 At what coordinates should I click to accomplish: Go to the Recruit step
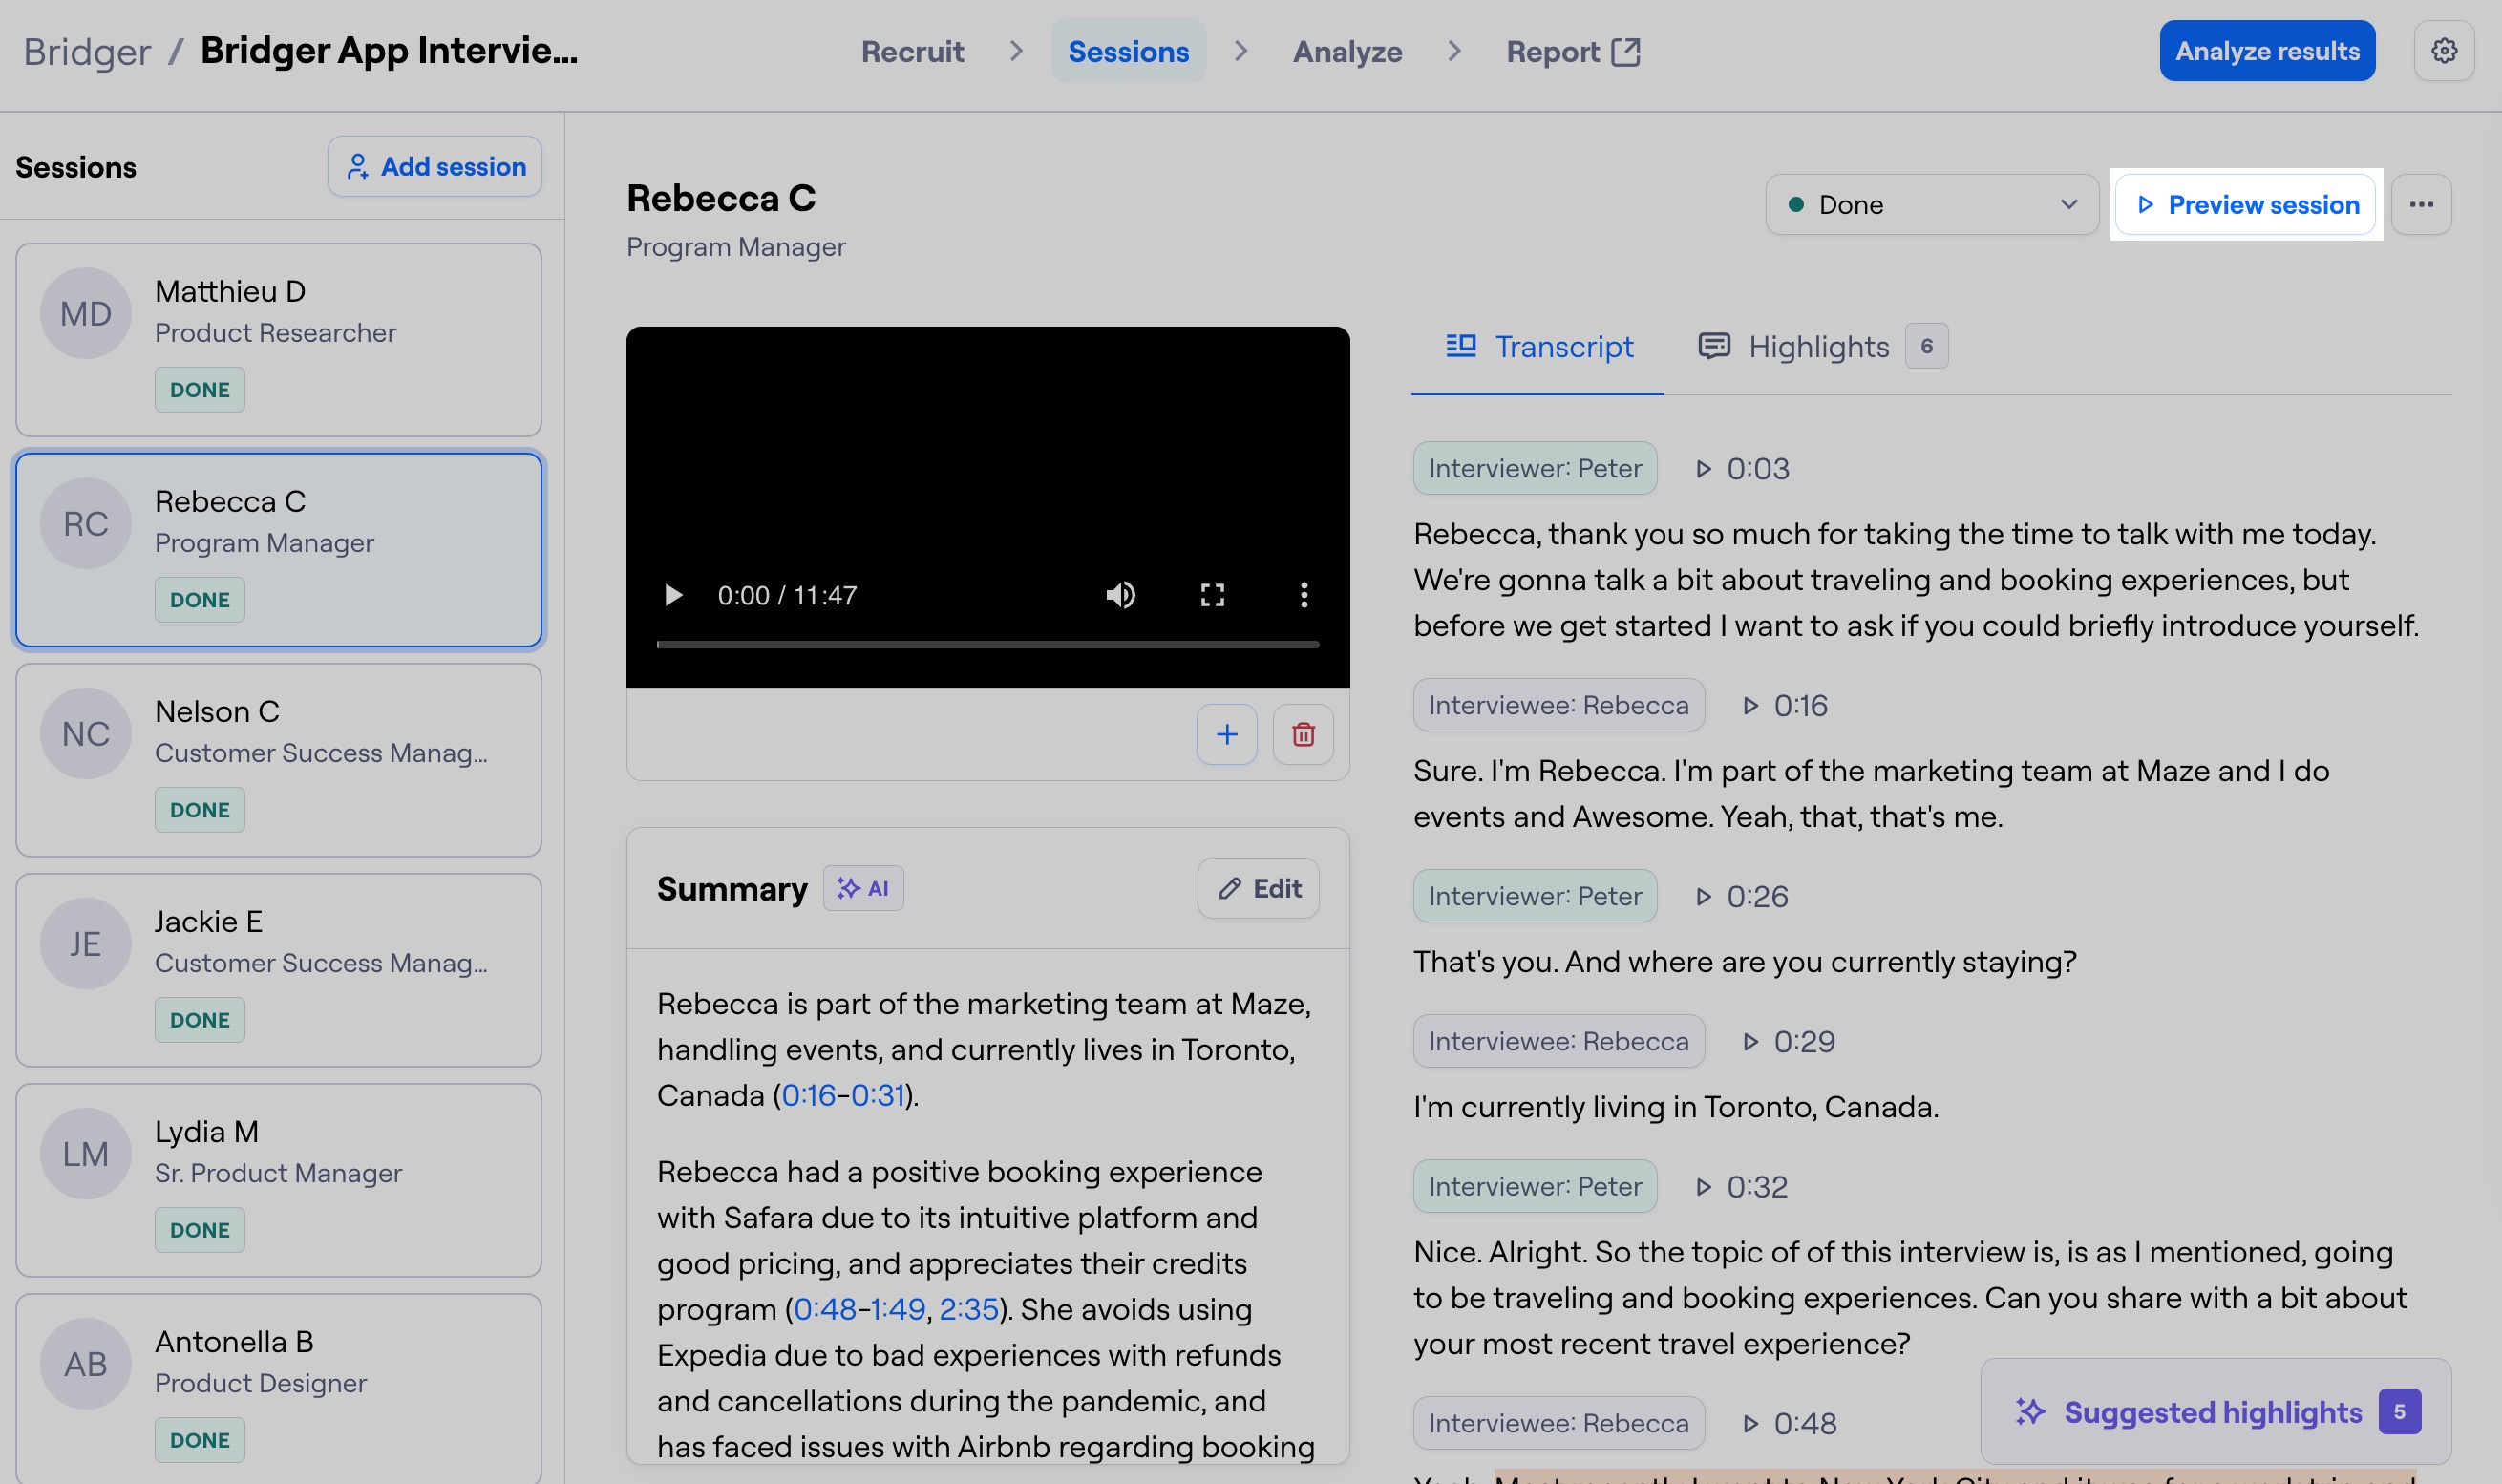[x=912, y=52]
